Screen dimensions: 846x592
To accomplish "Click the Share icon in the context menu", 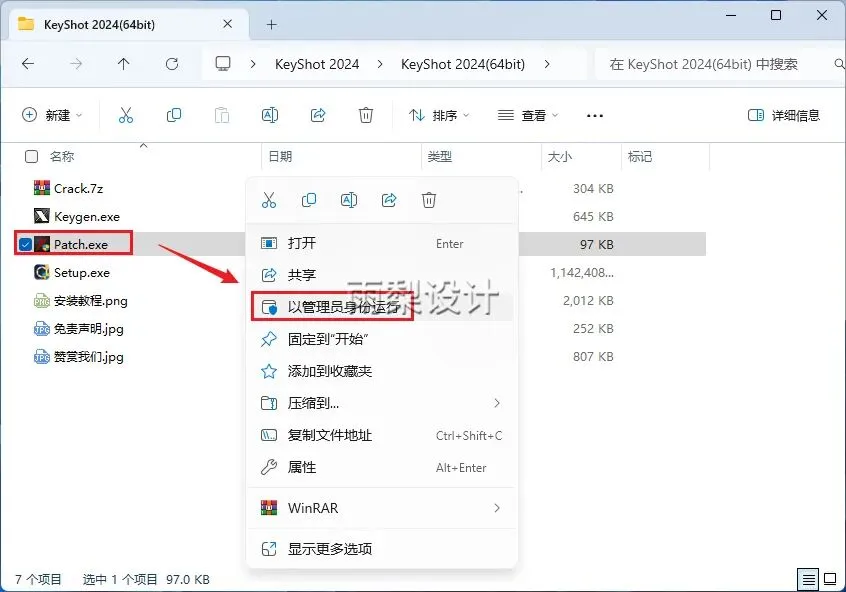I will point(389,200).
